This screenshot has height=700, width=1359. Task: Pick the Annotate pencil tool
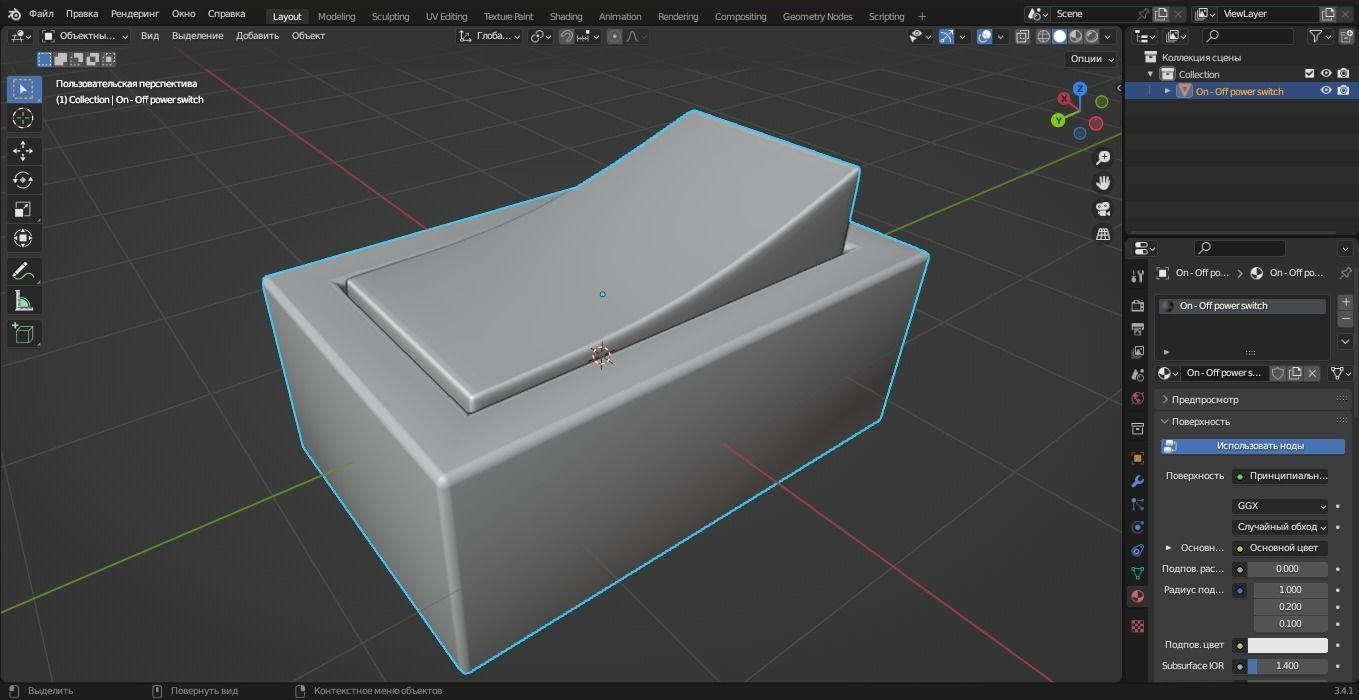coord(23,271)
